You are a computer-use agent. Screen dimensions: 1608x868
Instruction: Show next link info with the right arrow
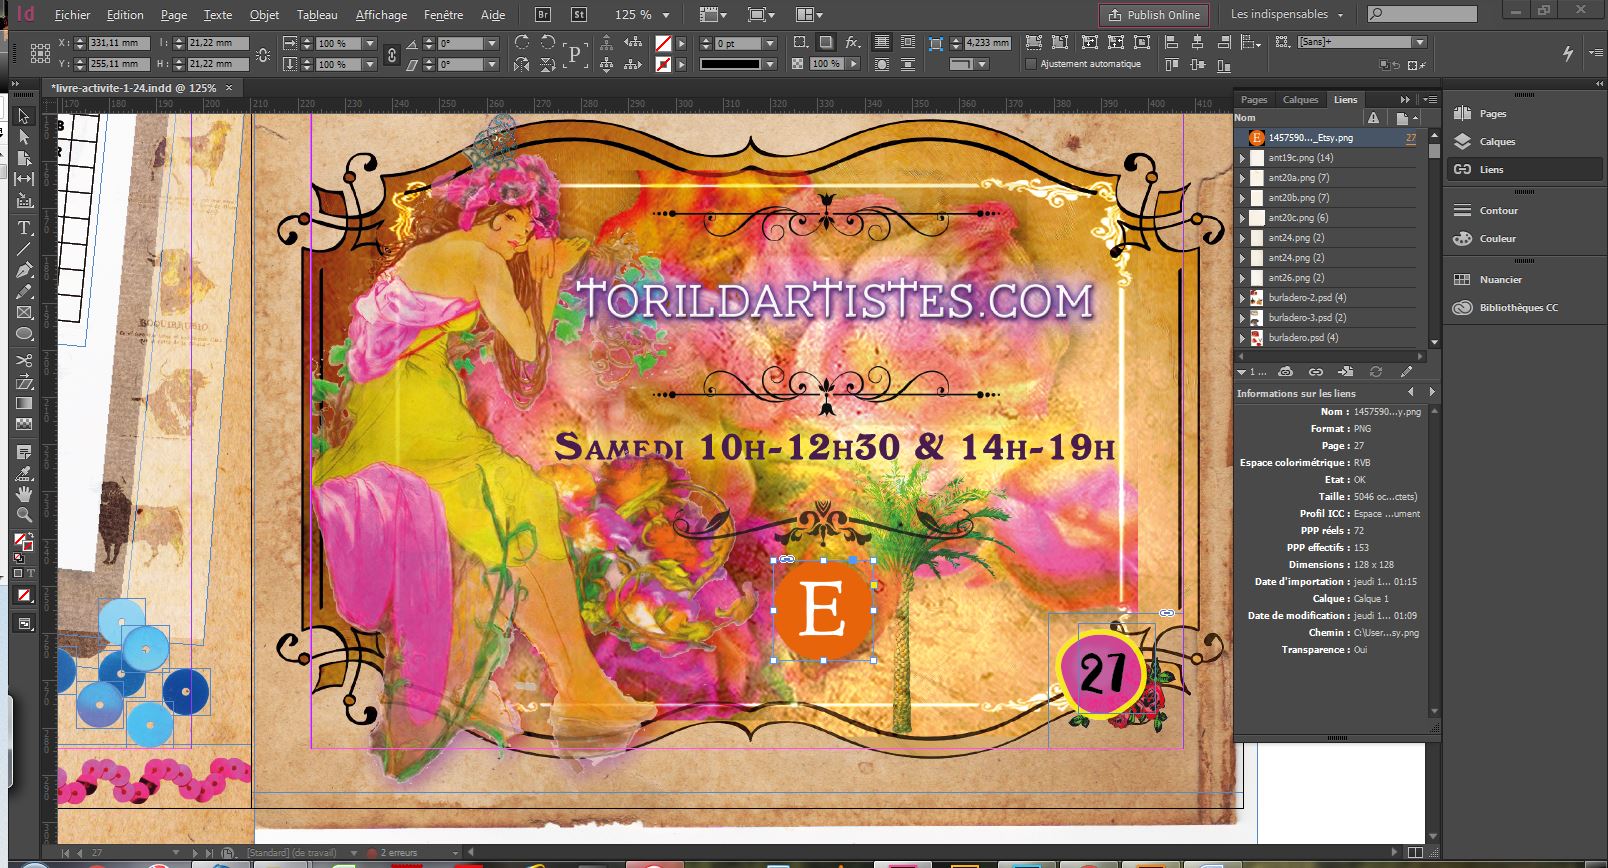coord(1431,393)
